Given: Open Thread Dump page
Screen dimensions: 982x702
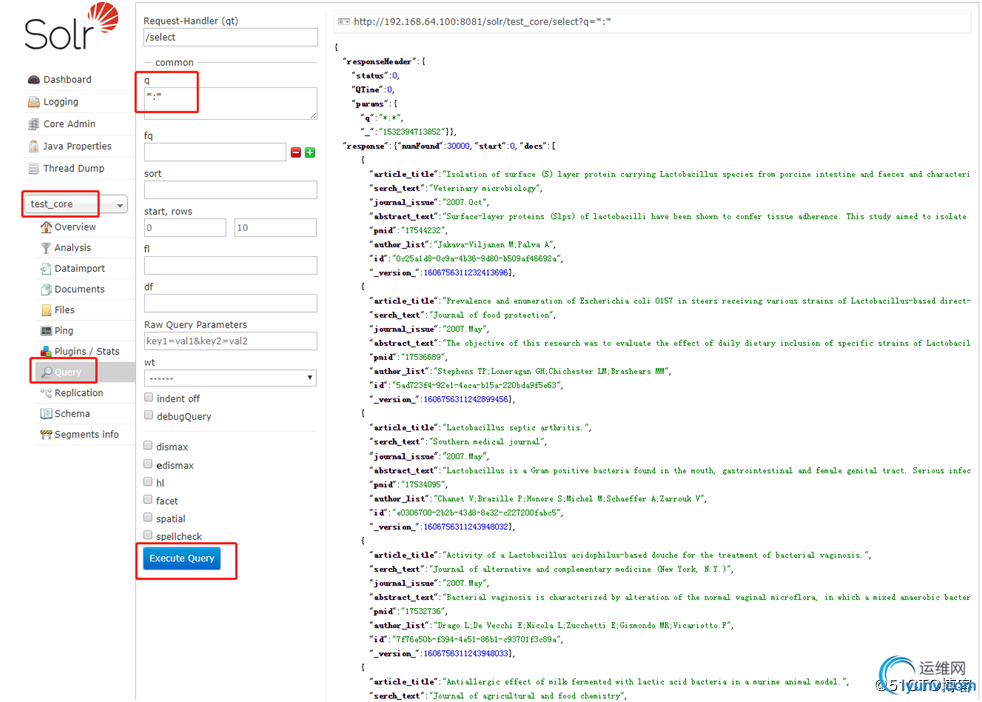Looking at the screenshot, I should (74, 168).
